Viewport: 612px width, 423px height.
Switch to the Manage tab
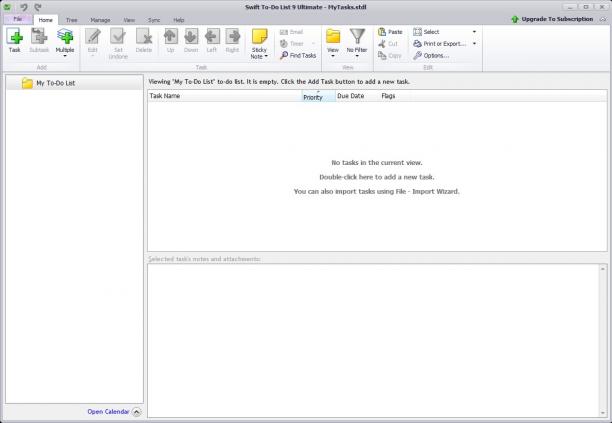click(100, 20)
